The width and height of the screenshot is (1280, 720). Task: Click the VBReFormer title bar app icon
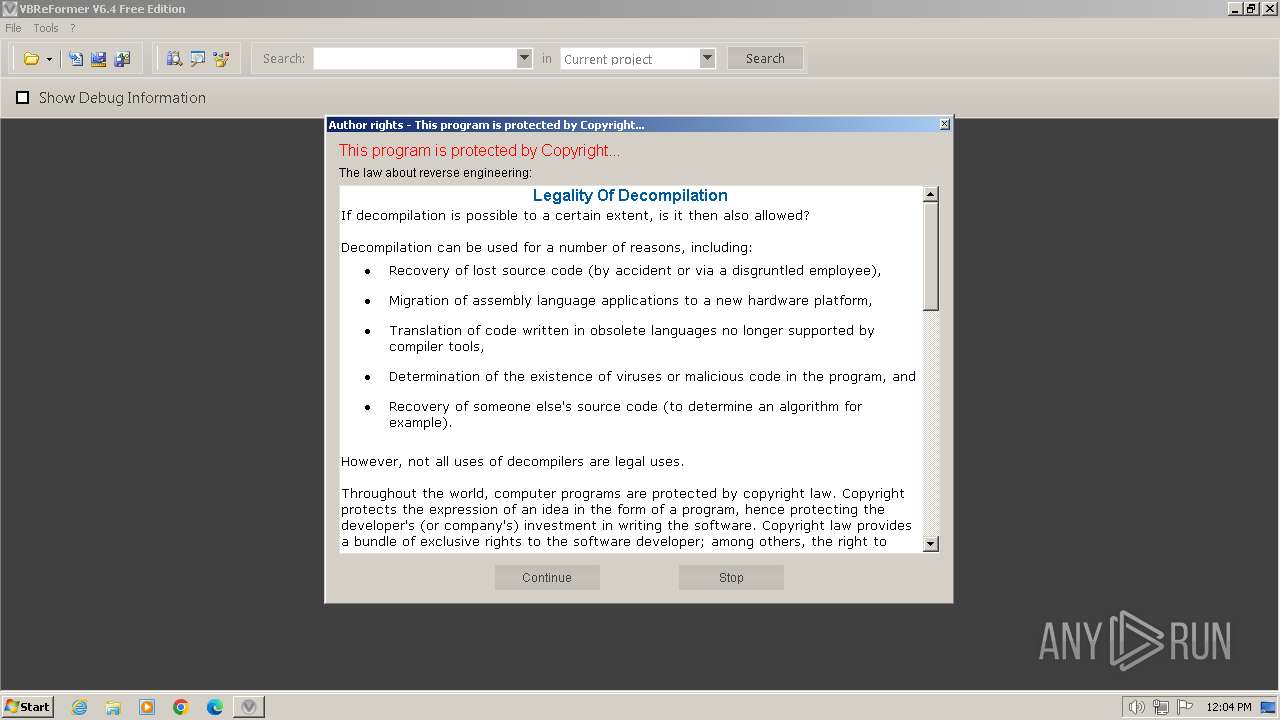(x=10, y=9)
